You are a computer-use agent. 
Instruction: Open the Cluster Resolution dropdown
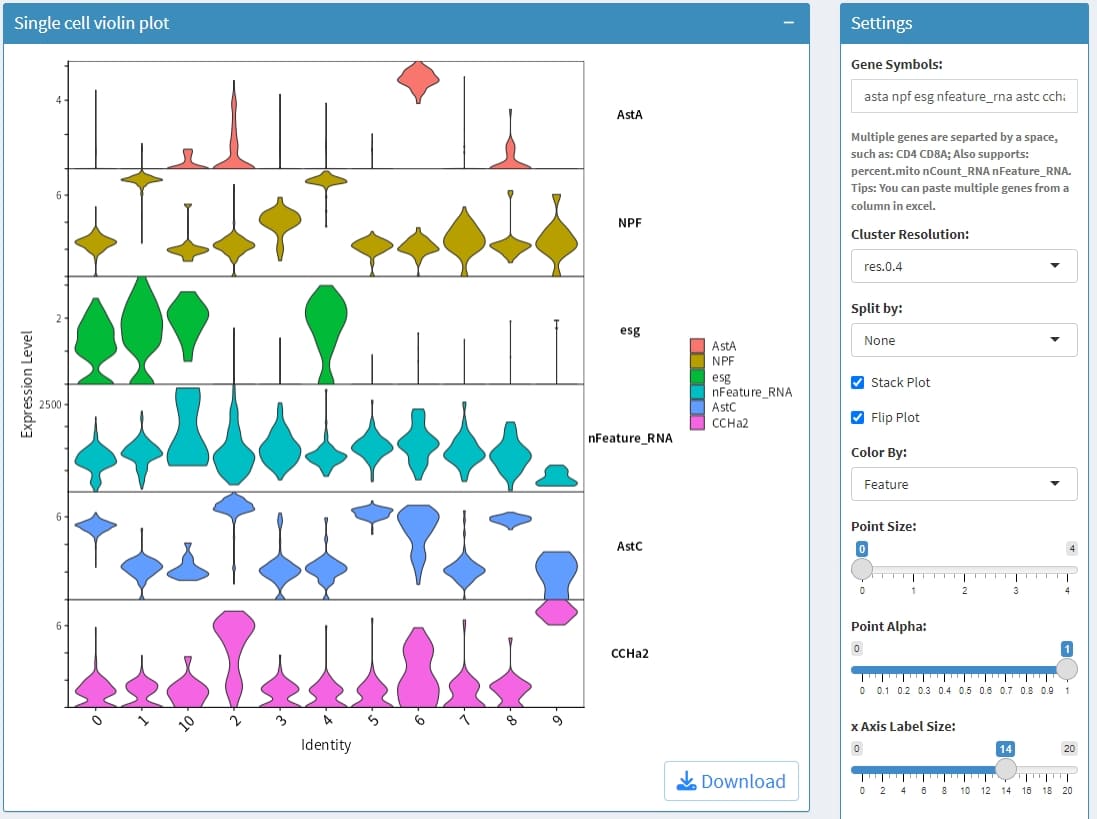[963, 266]
